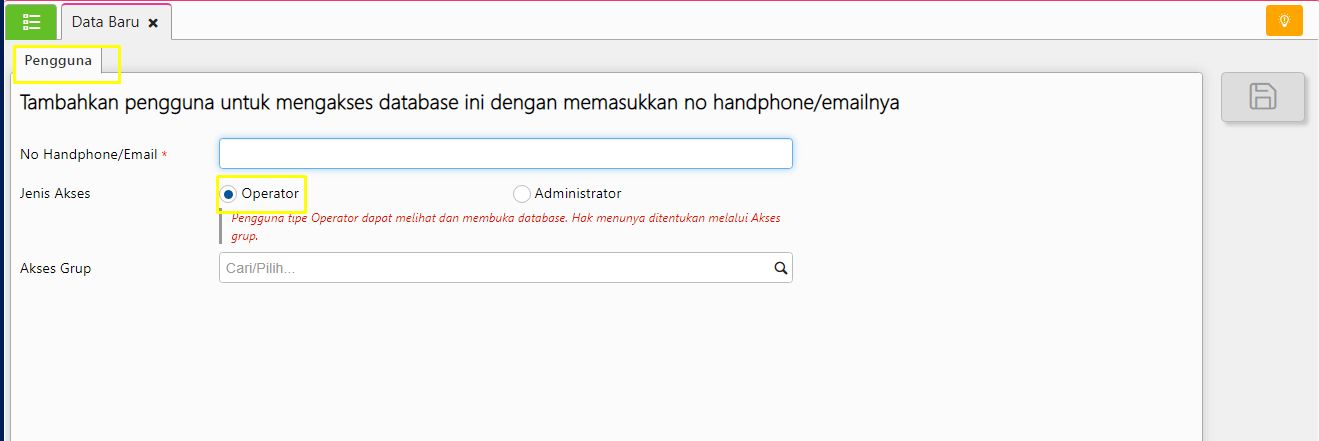The width and height of the screenshot is (1319, 441).
Task: Click the Tambahkan pengguna heading text
Action: click(459, 103)
